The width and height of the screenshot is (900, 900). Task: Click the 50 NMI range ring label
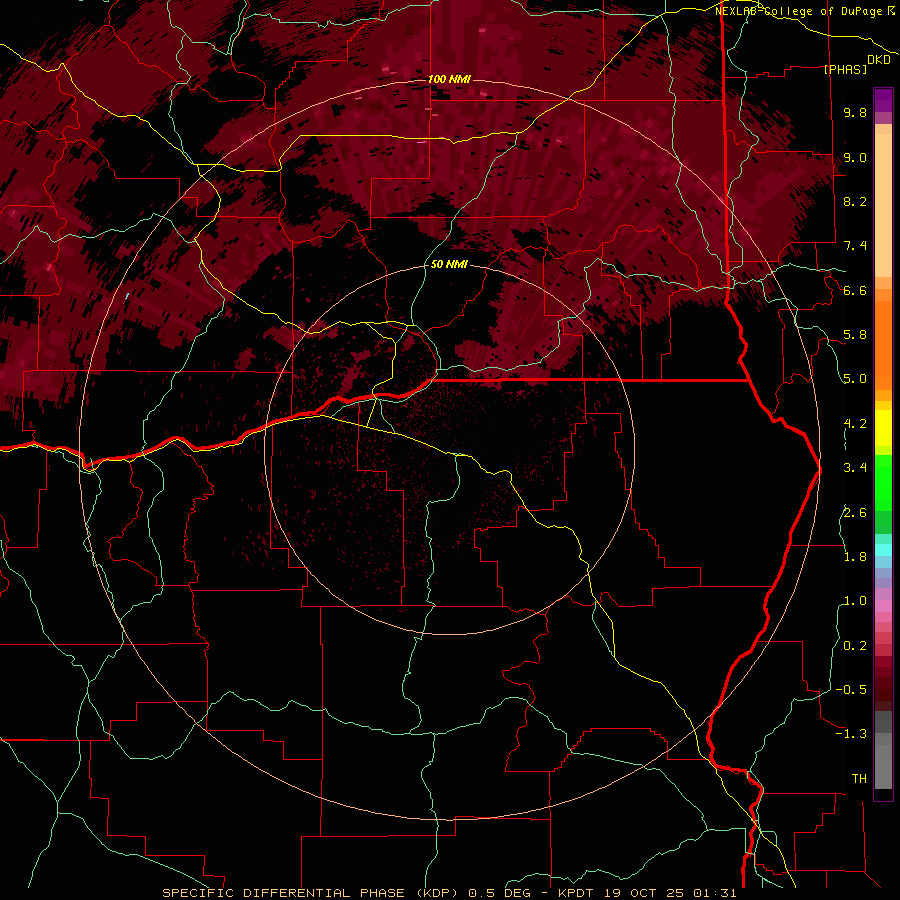point(449,264)
